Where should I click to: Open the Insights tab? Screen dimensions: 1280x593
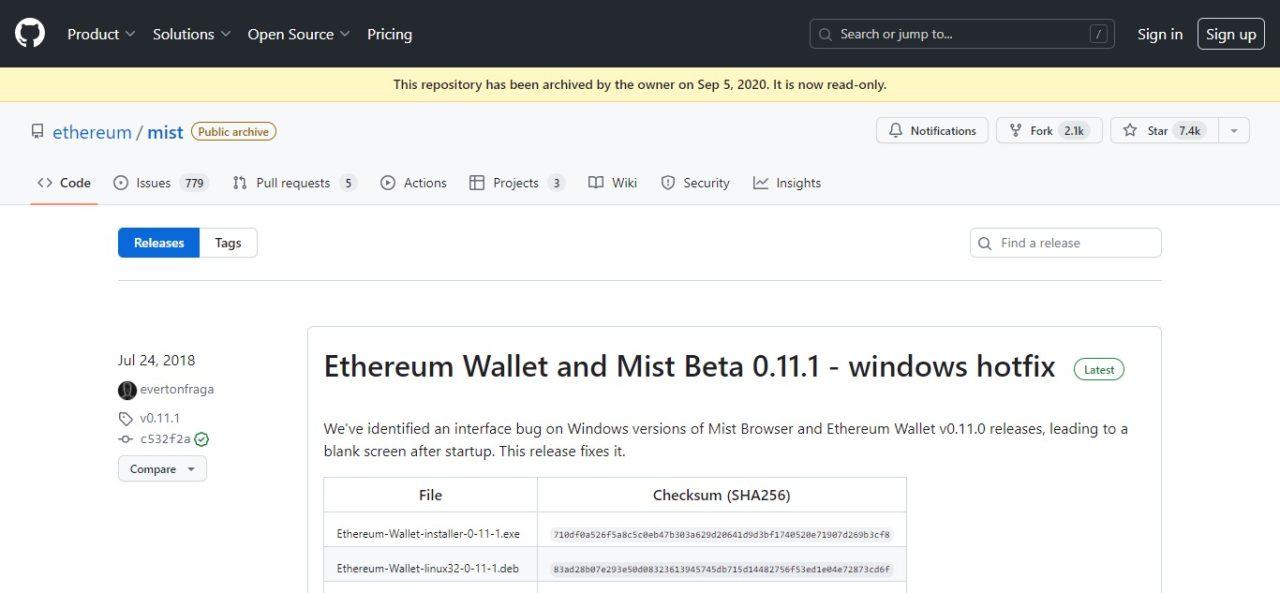pos(787,183)
